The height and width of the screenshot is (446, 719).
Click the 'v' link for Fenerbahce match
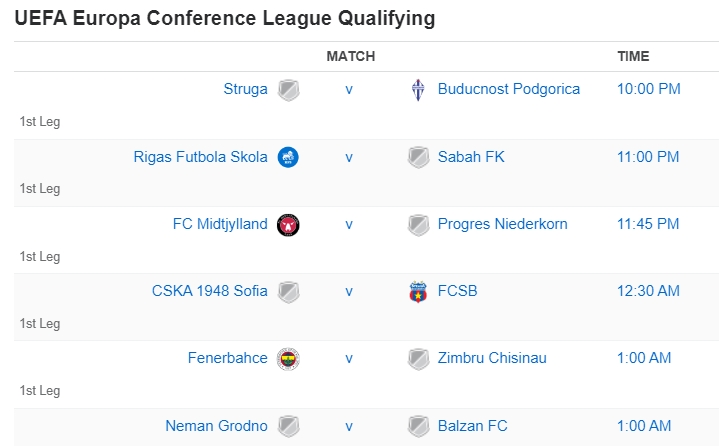pyautogui.click(x=349, y=358)
